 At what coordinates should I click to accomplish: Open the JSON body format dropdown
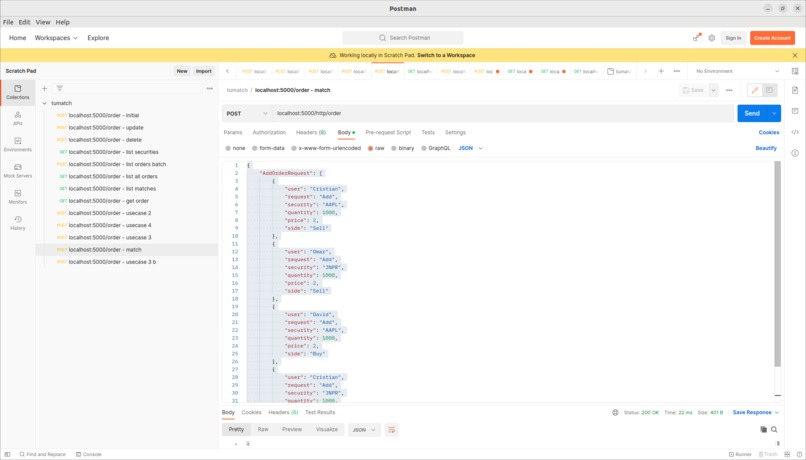coord(470,148)
